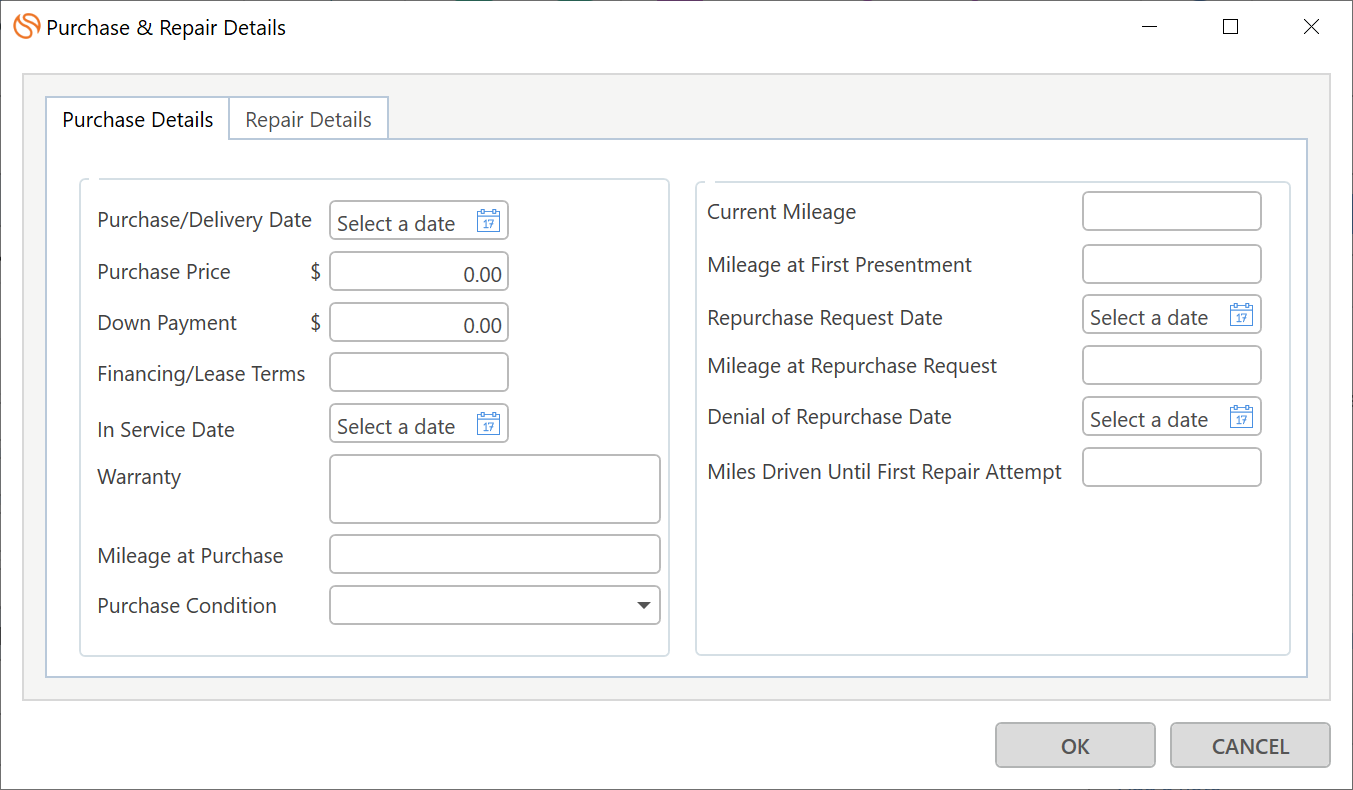The image size is (1353, 790).
Task: Close the Purchase & Repair Details window
Action: click(x=1311, y=27)
